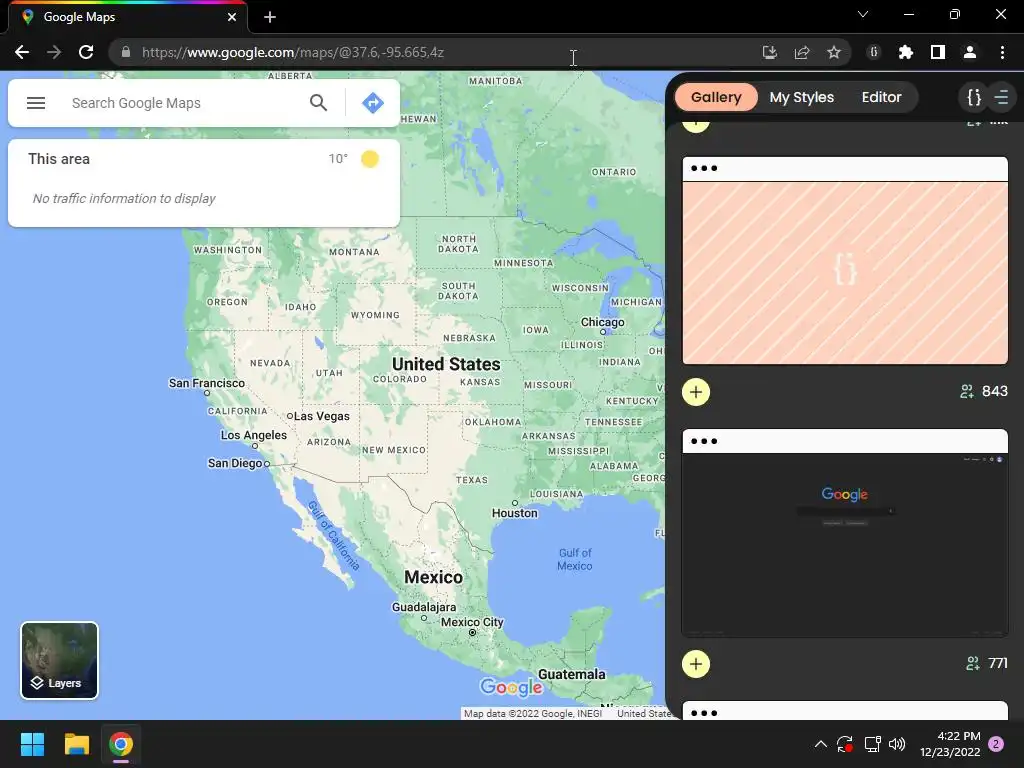
Task: Switch to the Editor tab
Action: tap(881, 97)
